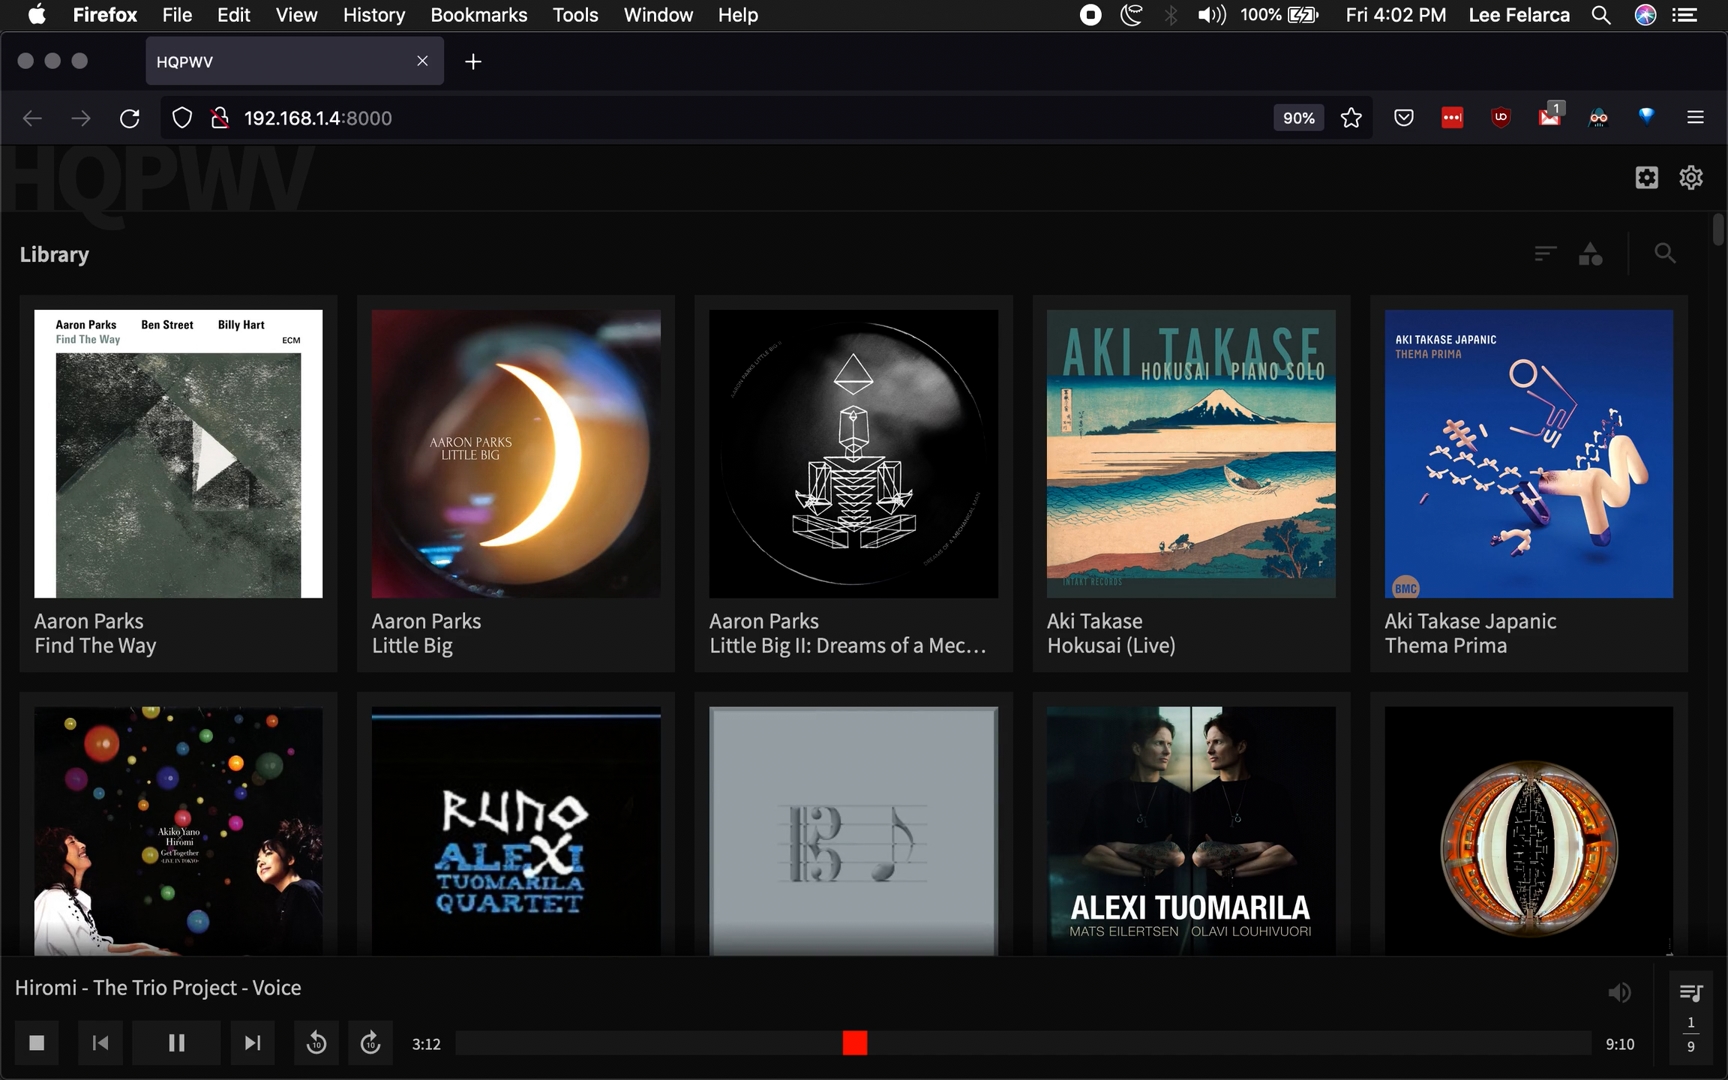This screenshot has width=1728, height=1080.
Task: Pause the current track
Action: 176,1043
